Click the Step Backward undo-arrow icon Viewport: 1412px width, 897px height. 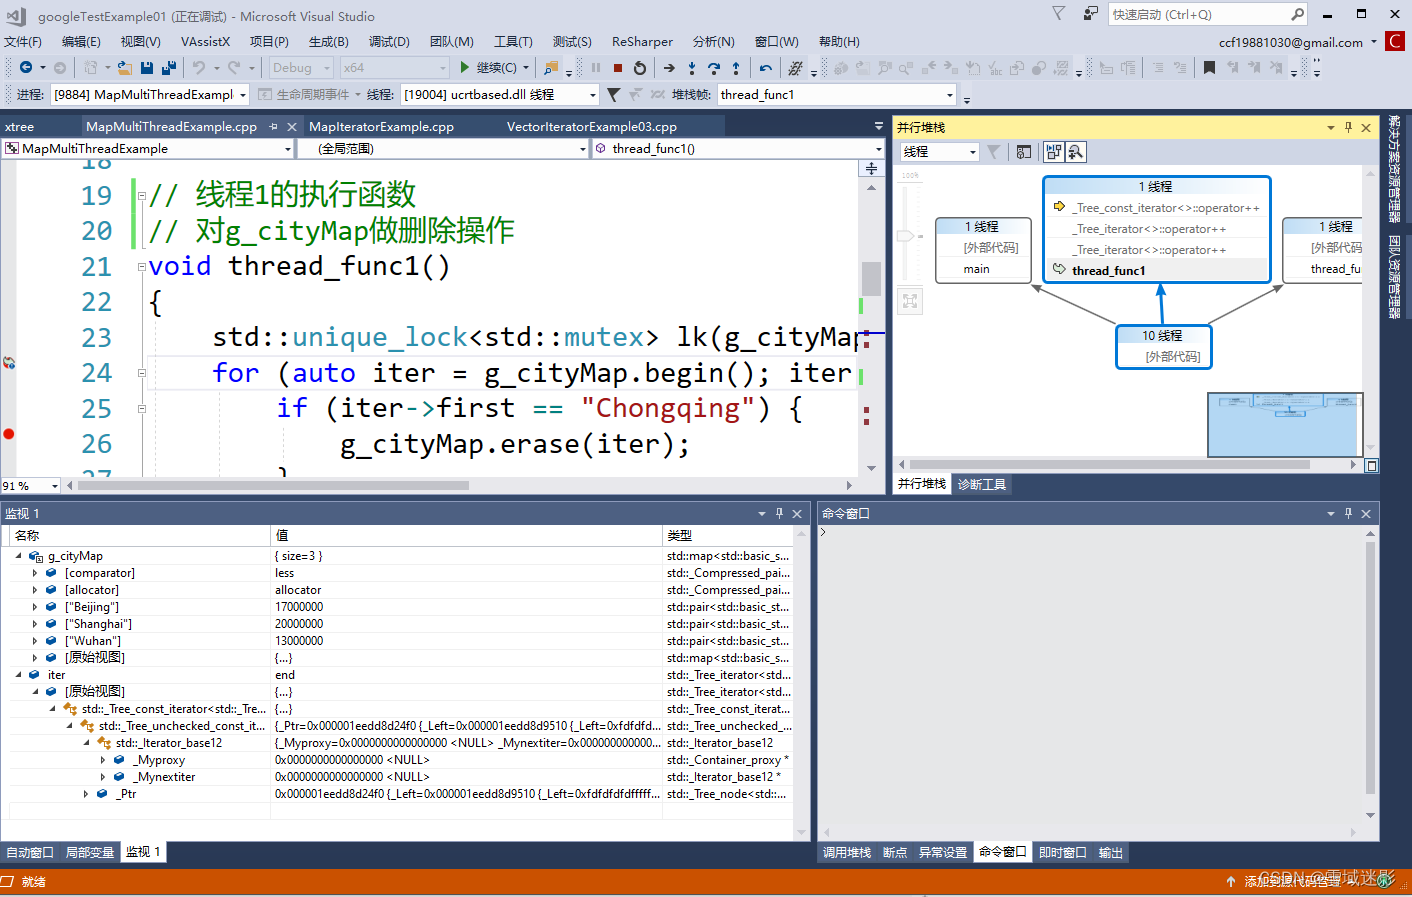pyautogui.click(x=765, y=68)
